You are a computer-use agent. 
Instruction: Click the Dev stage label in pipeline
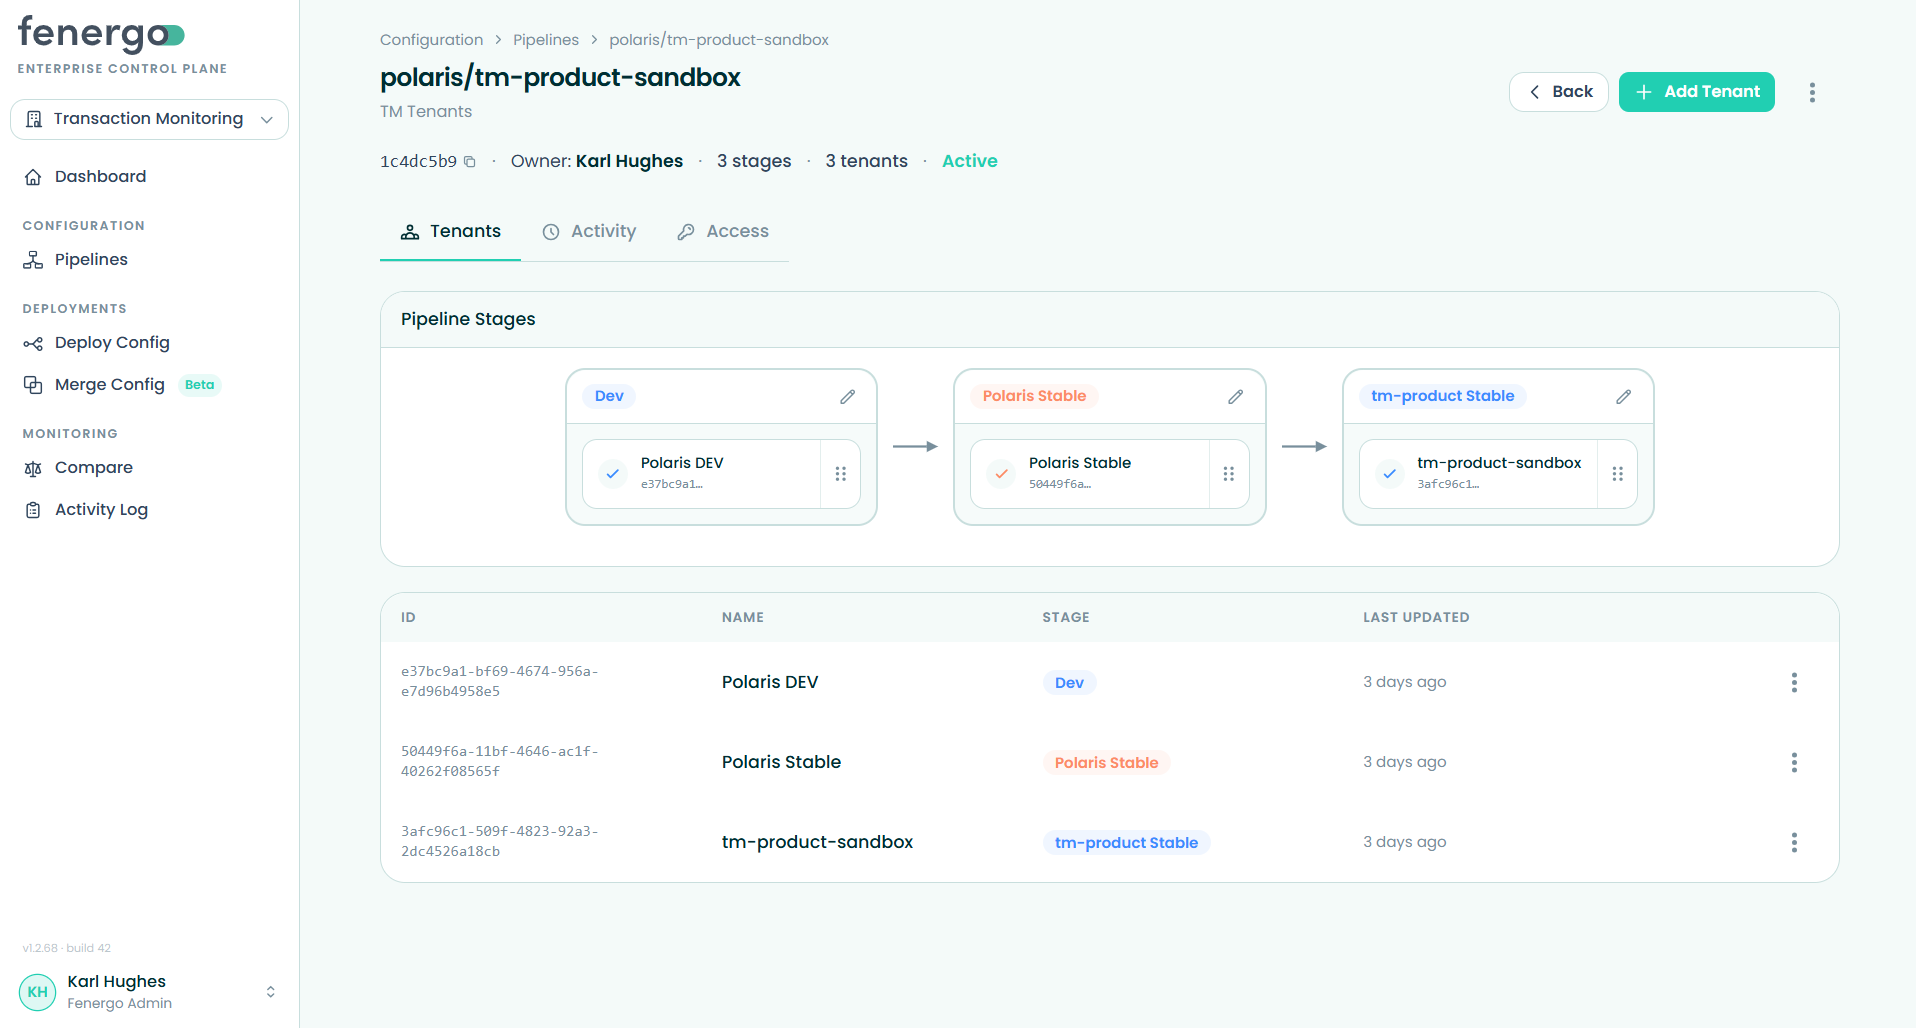tap(609, 396)
